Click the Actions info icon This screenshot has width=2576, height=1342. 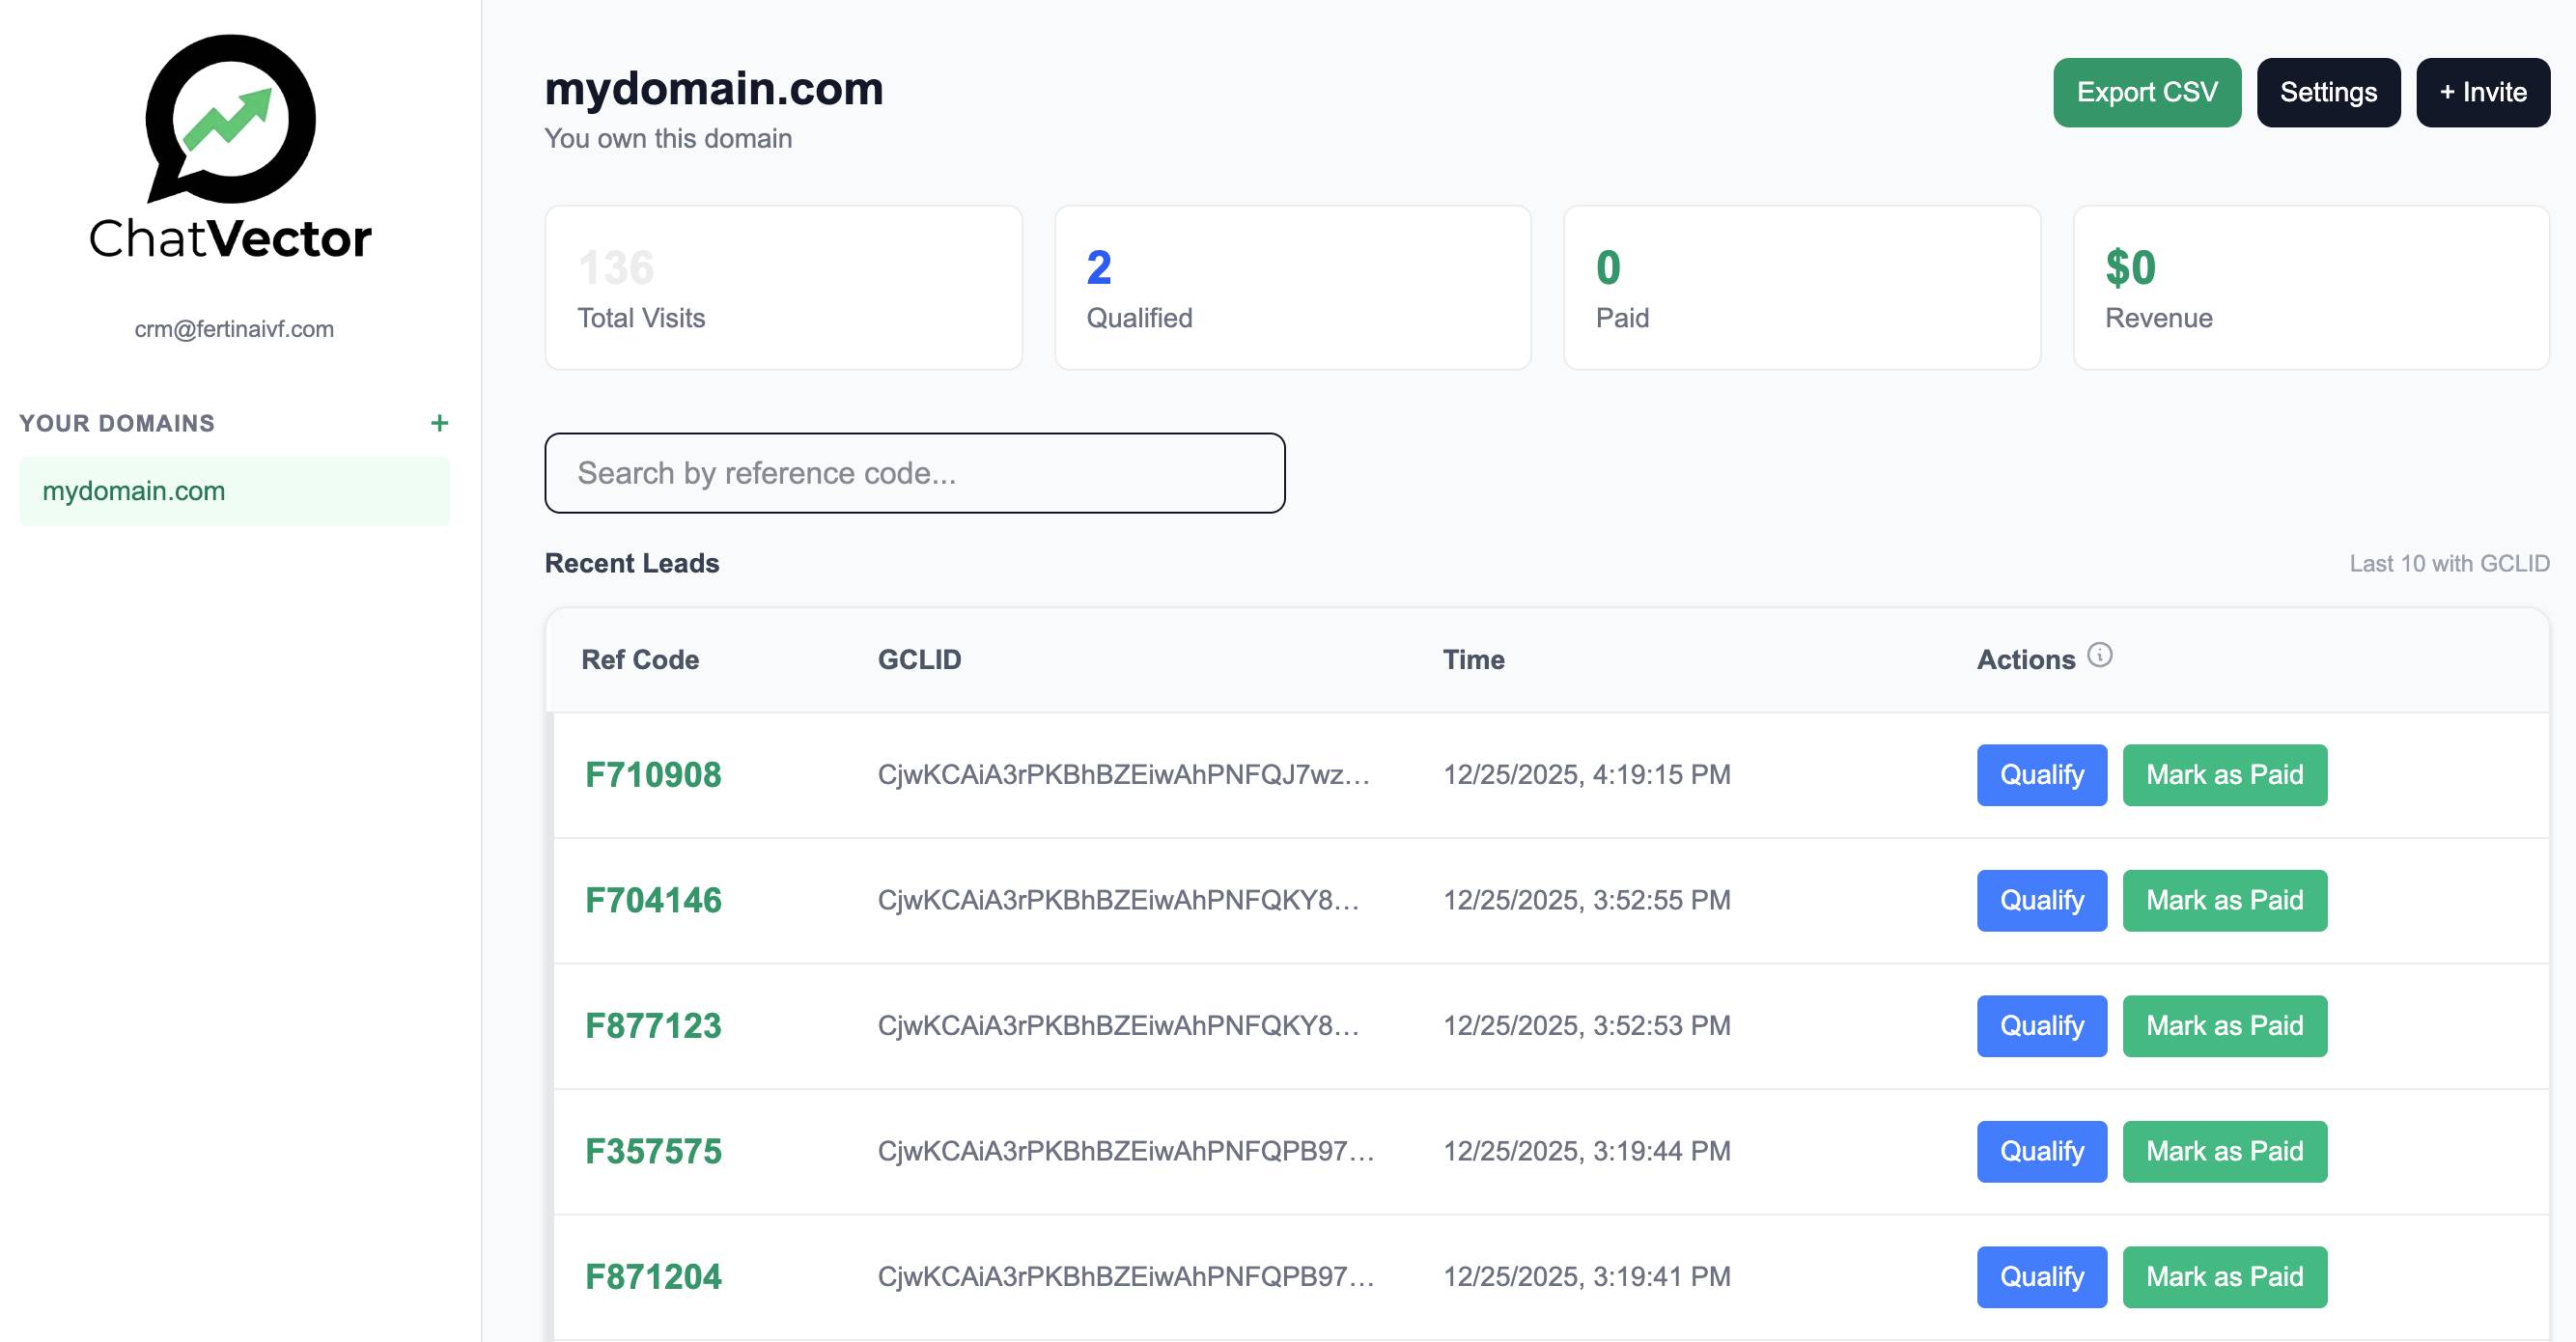click(2099, 655)
